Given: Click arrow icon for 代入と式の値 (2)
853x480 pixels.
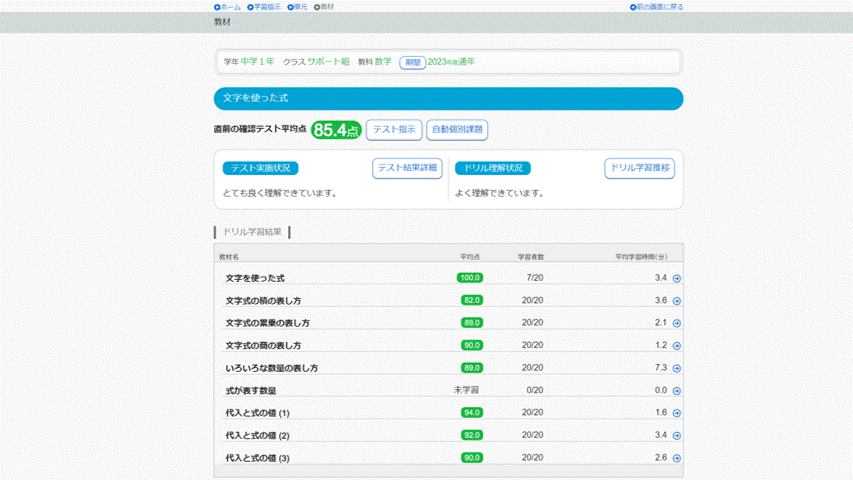Looking at the screenshot, I should 676,436.
